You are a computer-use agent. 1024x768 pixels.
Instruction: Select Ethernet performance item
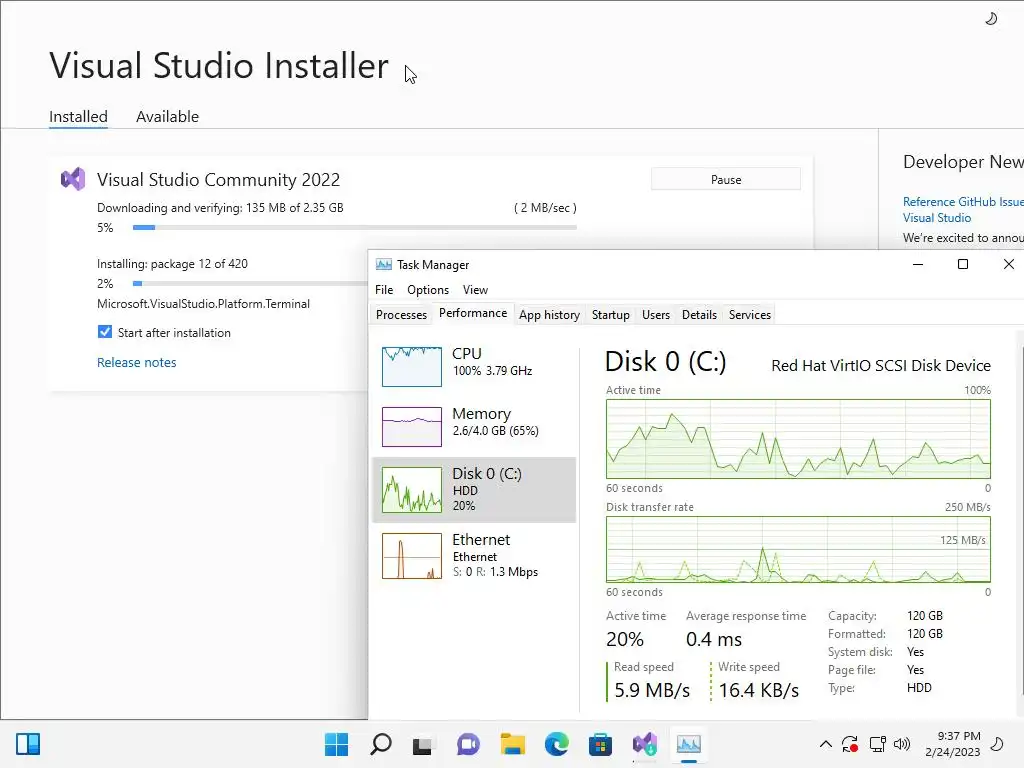coord(474,556)
